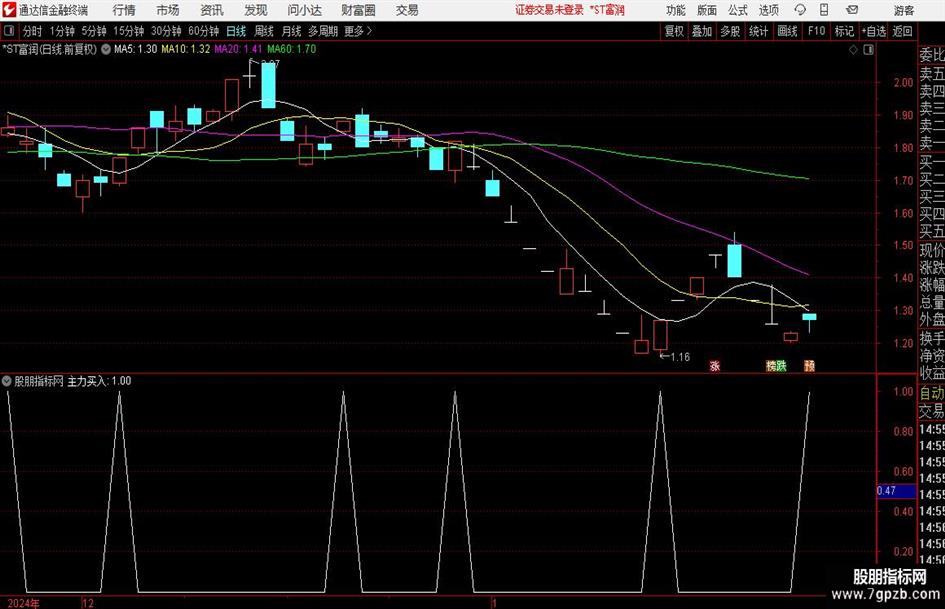Switch to the 周线 weekly tab

pyautogui.click(x=264, y=31)
